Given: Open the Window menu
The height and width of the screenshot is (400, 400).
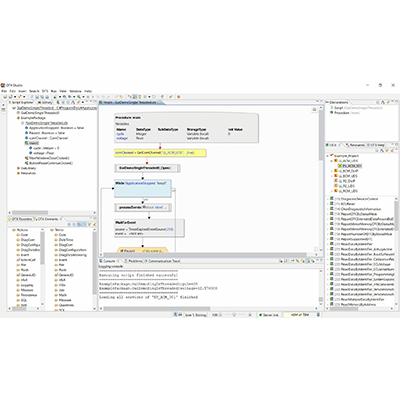Looking at the screenshot, I should pyautogui.click(x=75, y=91).
